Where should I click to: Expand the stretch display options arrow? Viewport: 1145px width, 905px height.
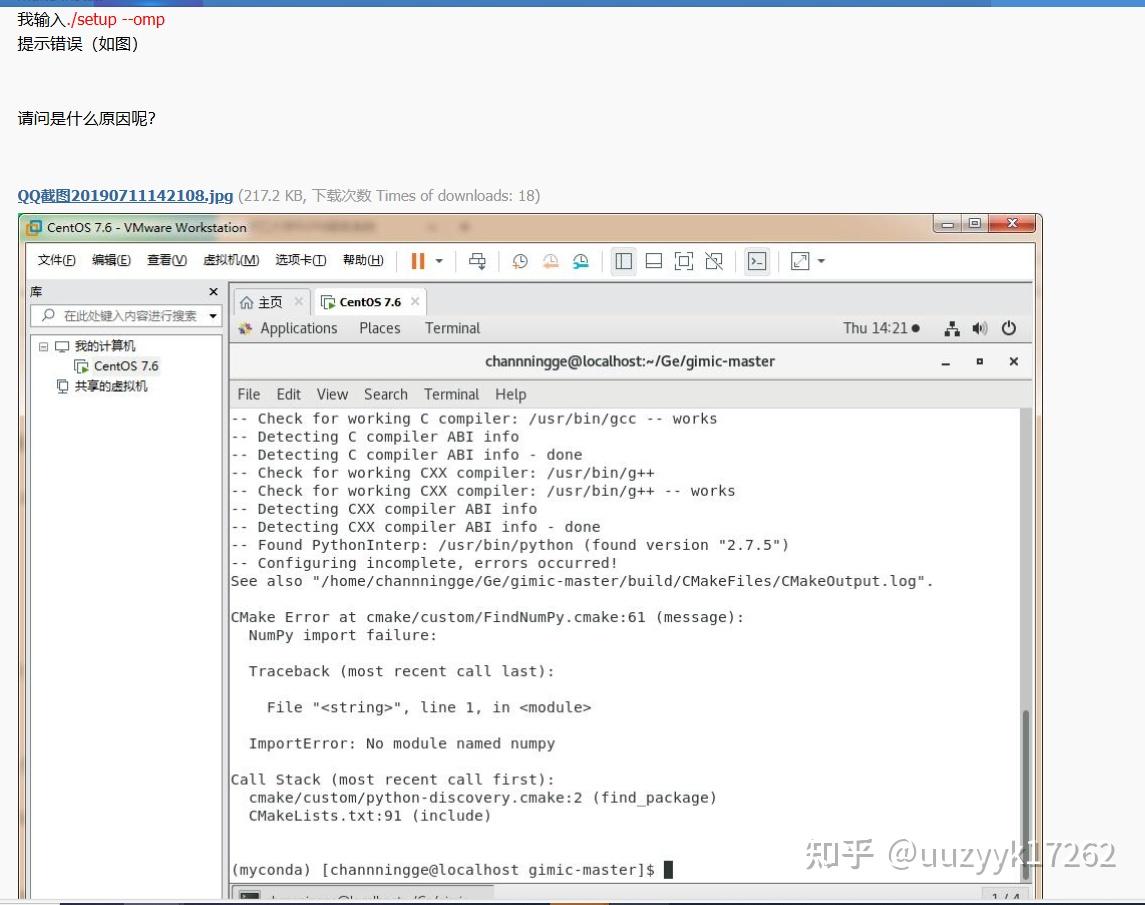click(822, 261)
